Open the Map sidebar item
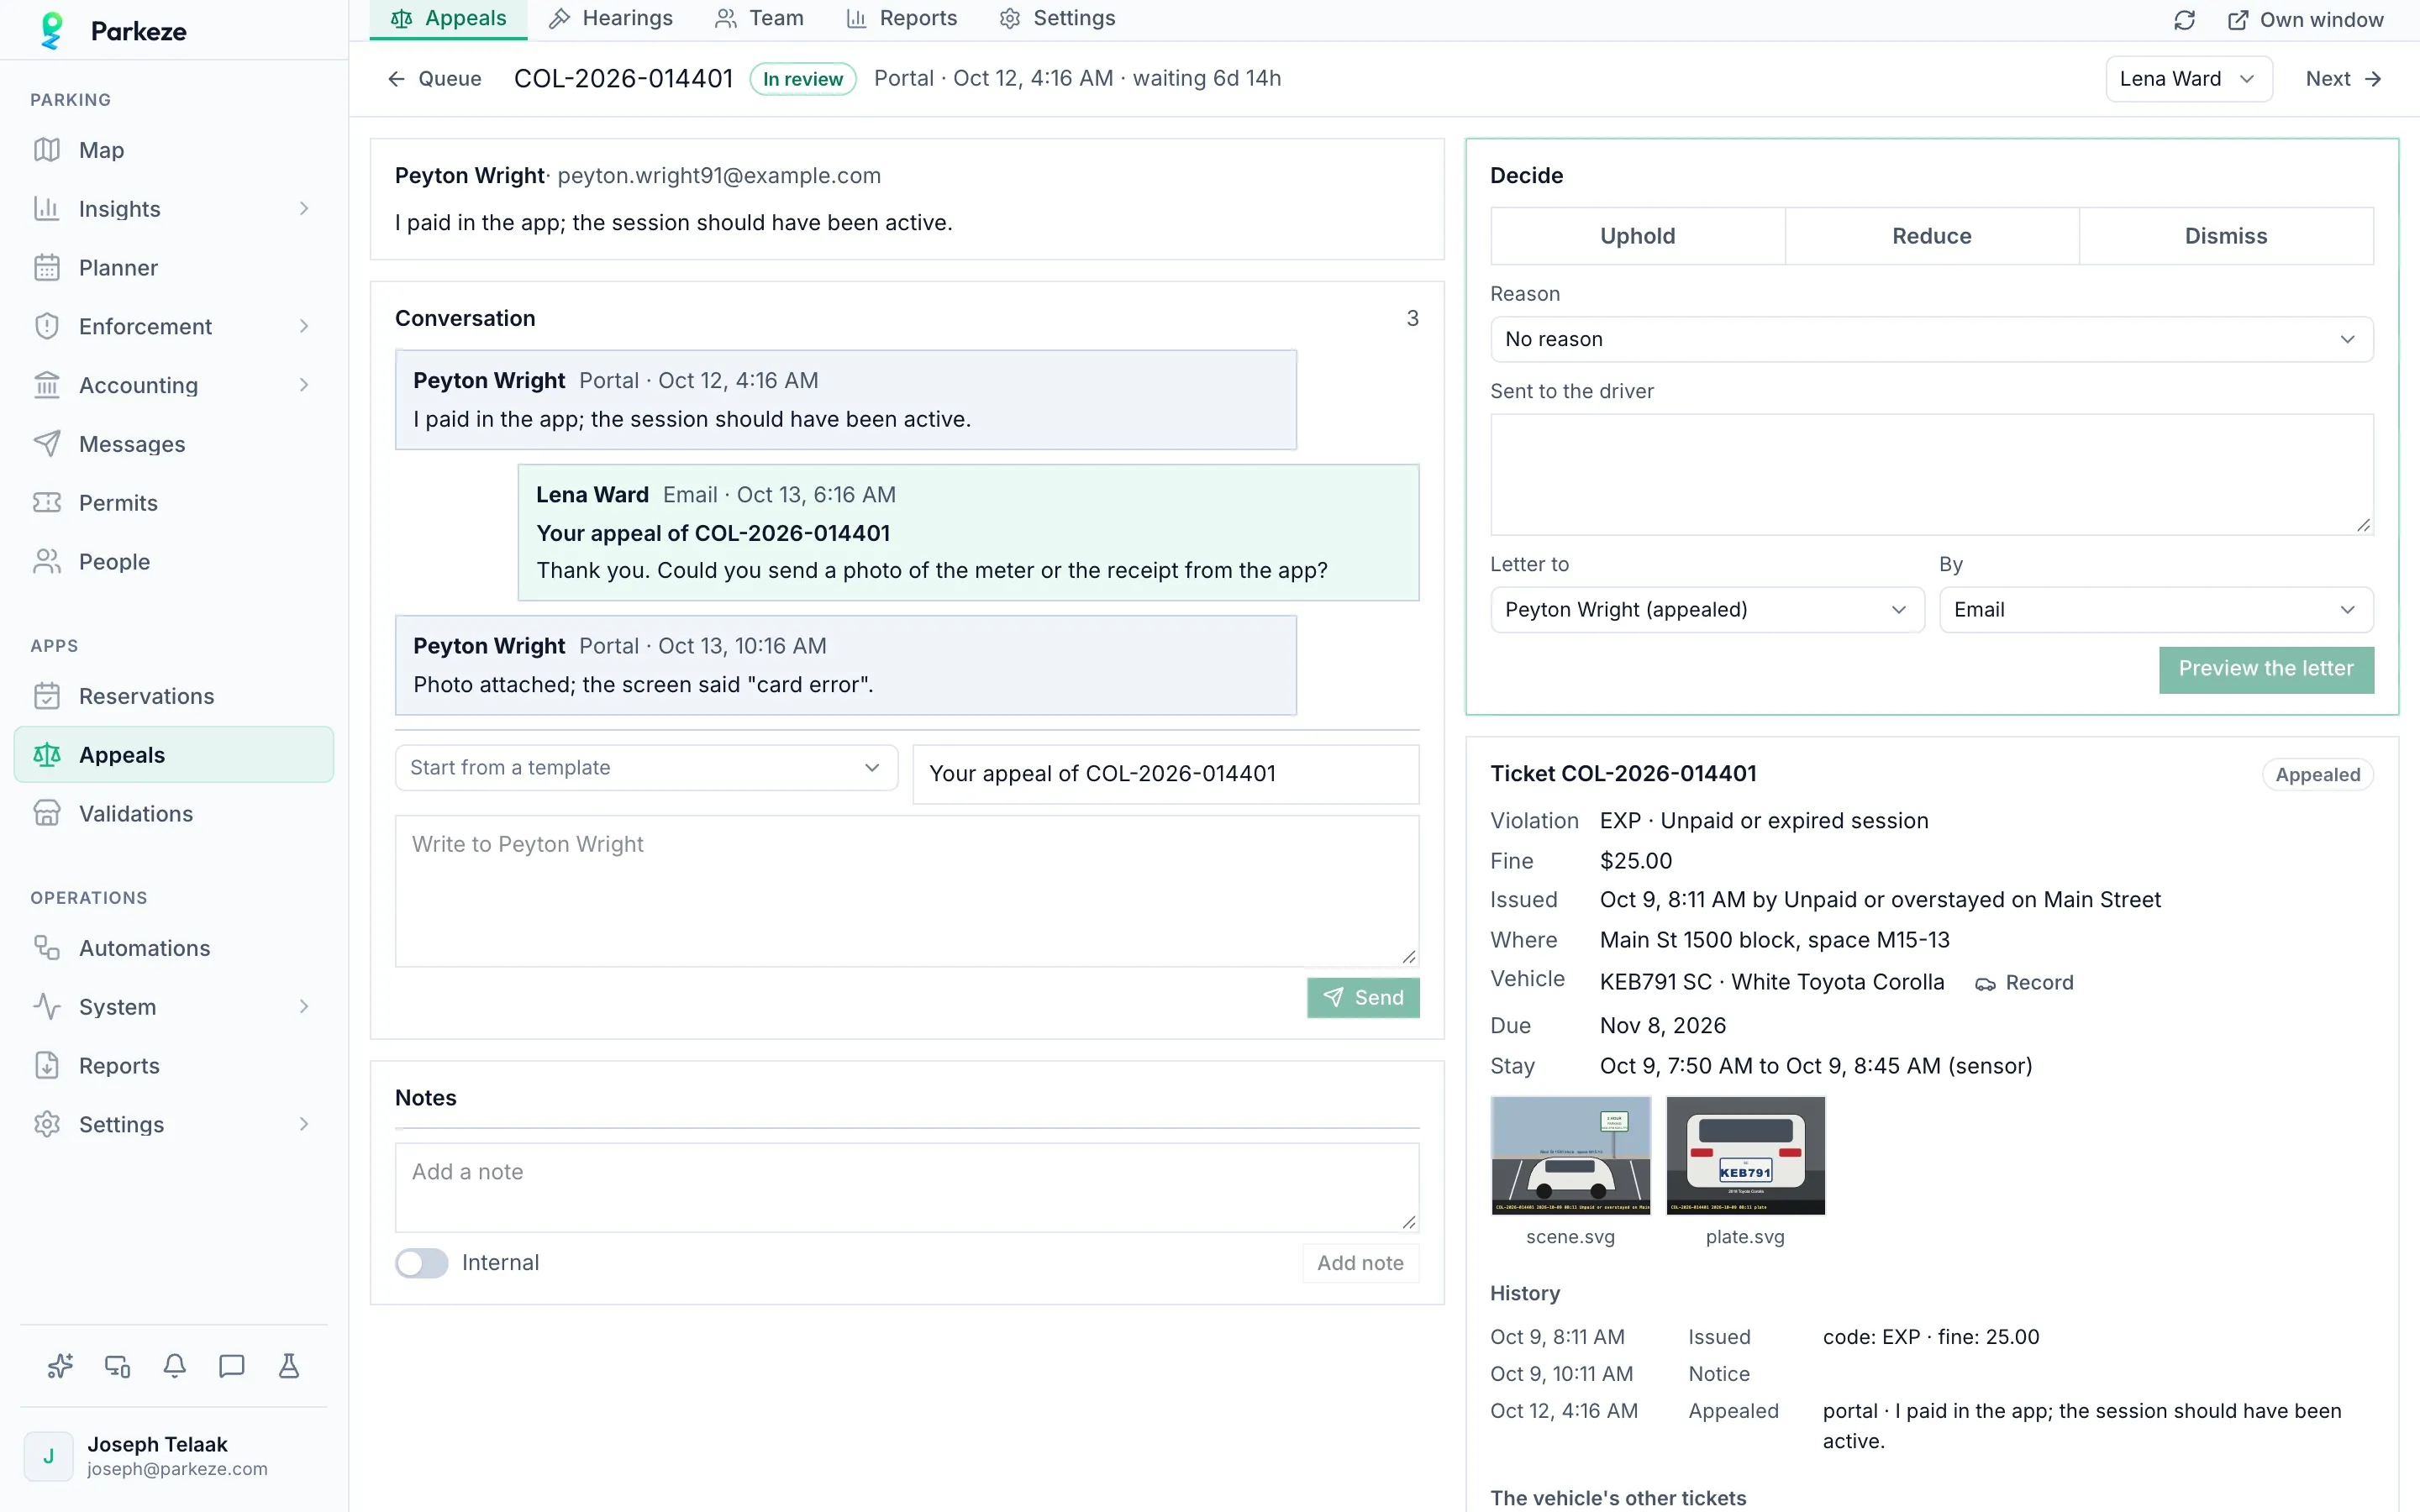This screenshot has height=1512, width=2420. point(173,150)
